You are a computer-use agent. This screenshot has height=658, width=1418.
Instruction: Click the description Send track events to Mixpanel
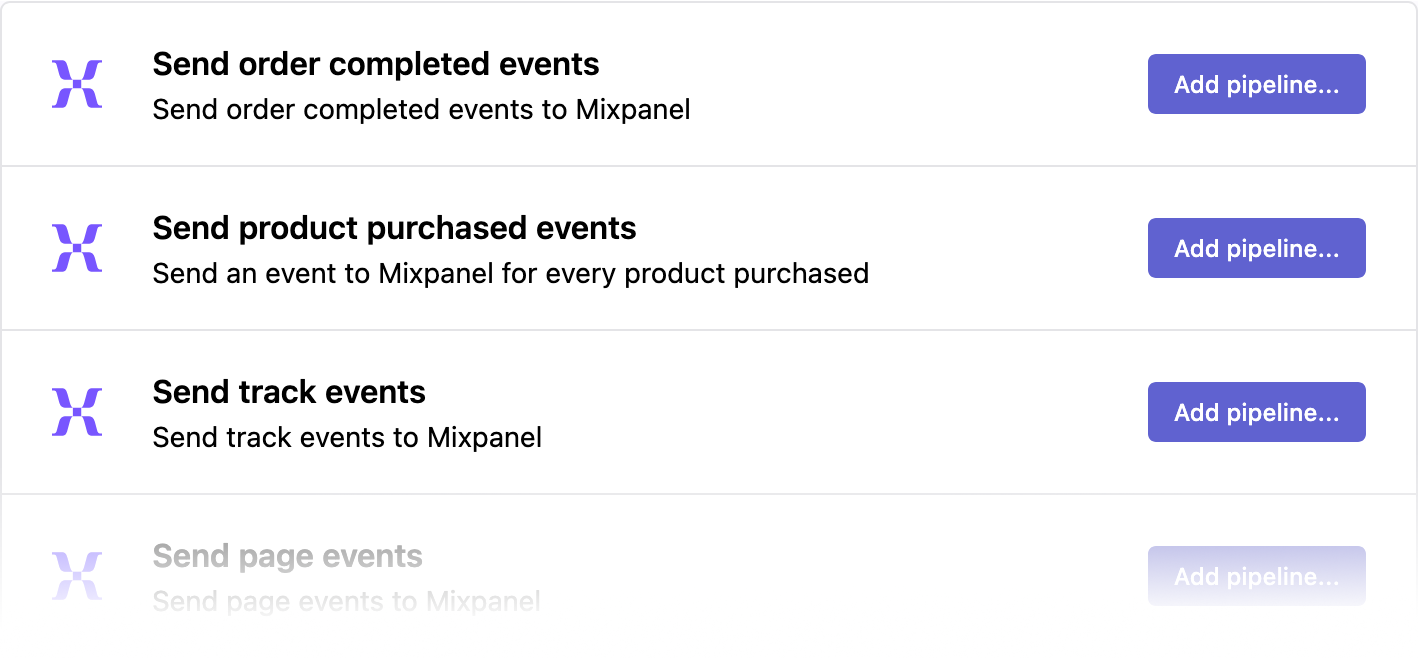point(346,437)
